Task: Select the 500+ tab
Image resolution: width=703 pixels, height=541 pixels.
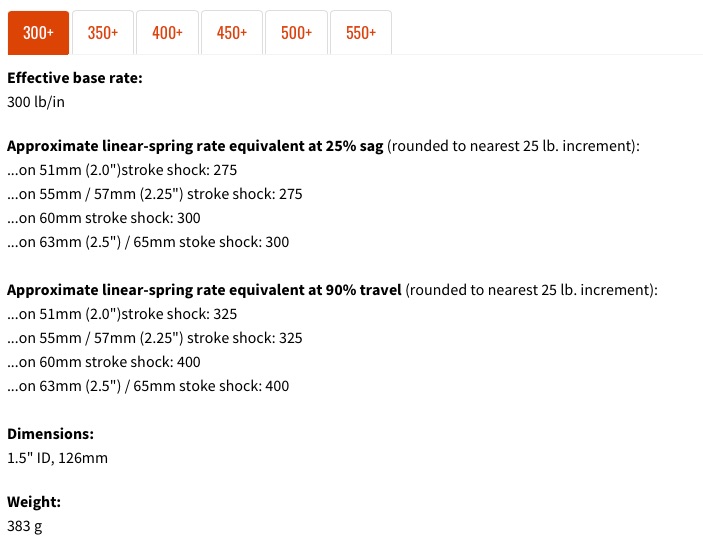Action: point(296,33)
